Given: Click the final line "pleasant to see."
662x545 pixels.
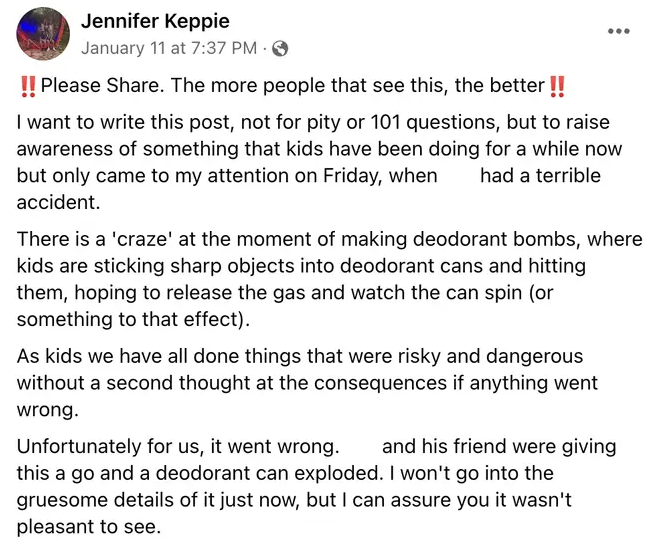Looking at the screenshot, I should (x=89, y=527).
